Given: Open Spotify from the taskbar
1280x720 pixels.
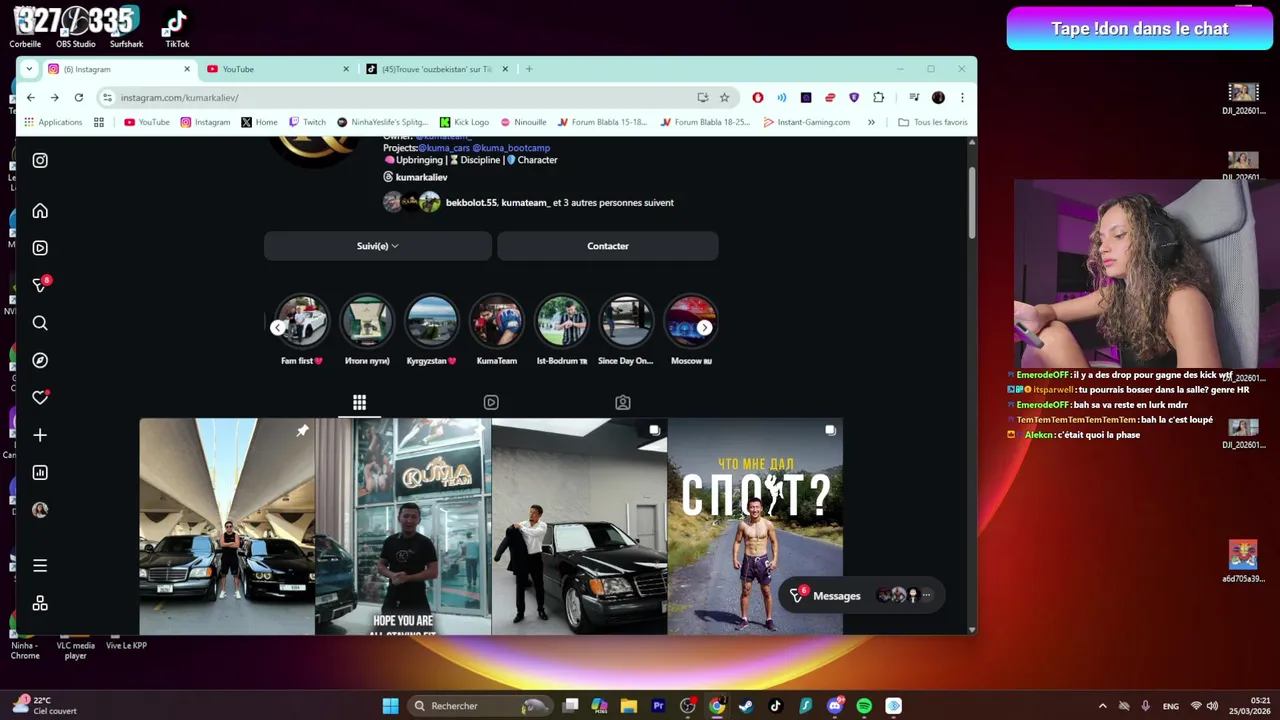Looking at the screenshot, I should pyautogui.click(x=864, y=706).
